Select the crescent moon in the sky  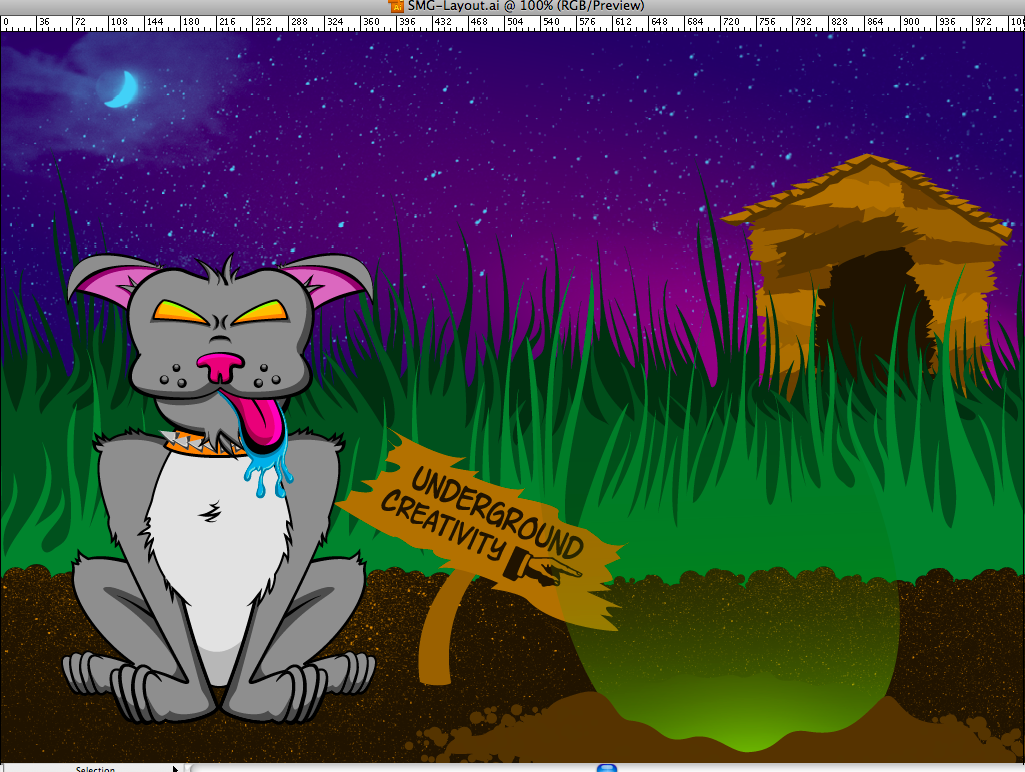tap(122, 90)
